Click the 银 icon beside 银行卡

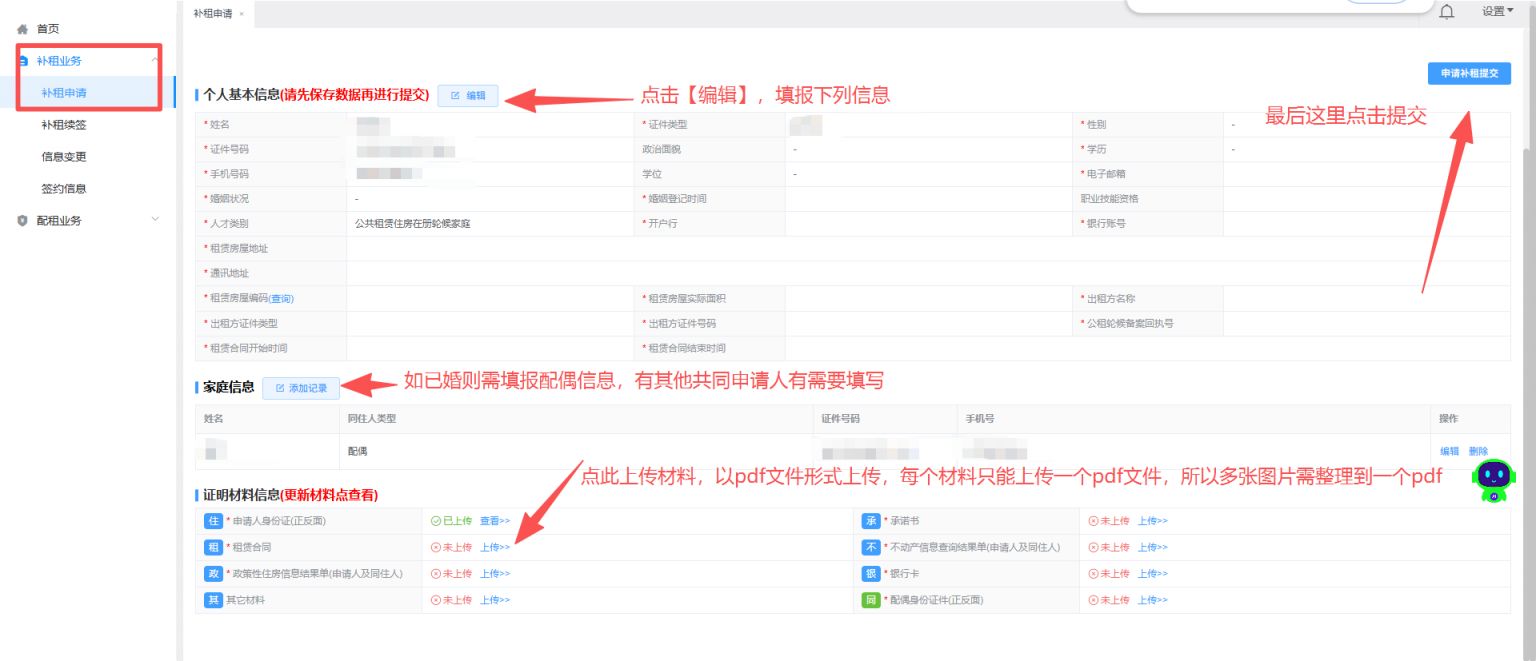click(x=870, y=574)
